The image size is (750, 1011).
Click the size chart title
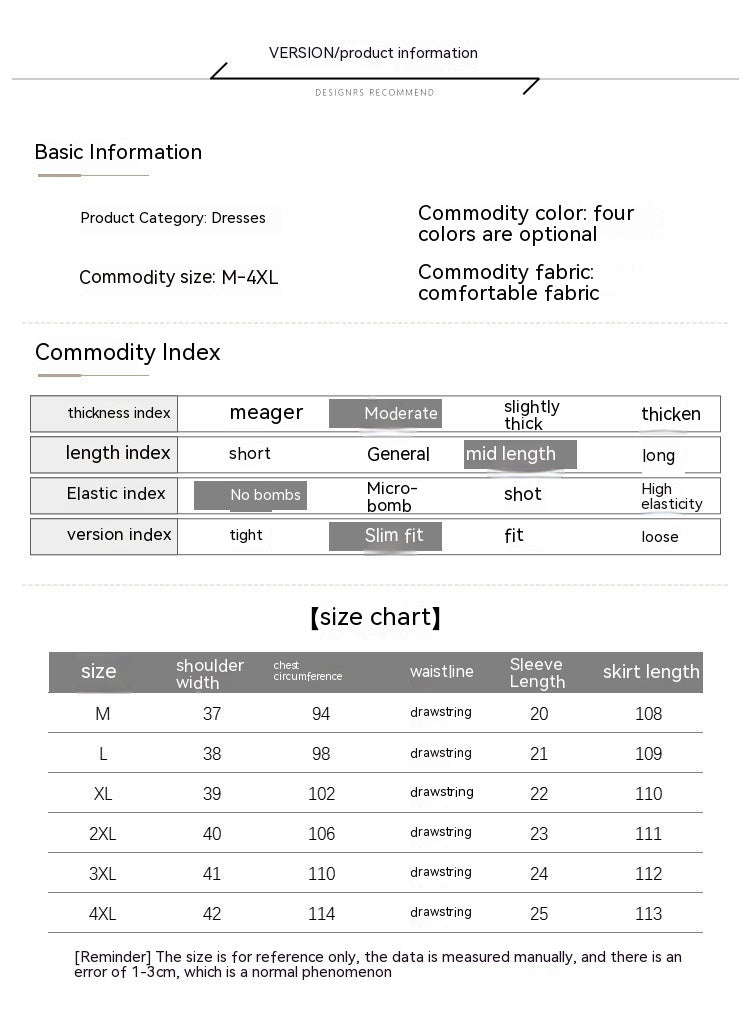coord(375,617)
